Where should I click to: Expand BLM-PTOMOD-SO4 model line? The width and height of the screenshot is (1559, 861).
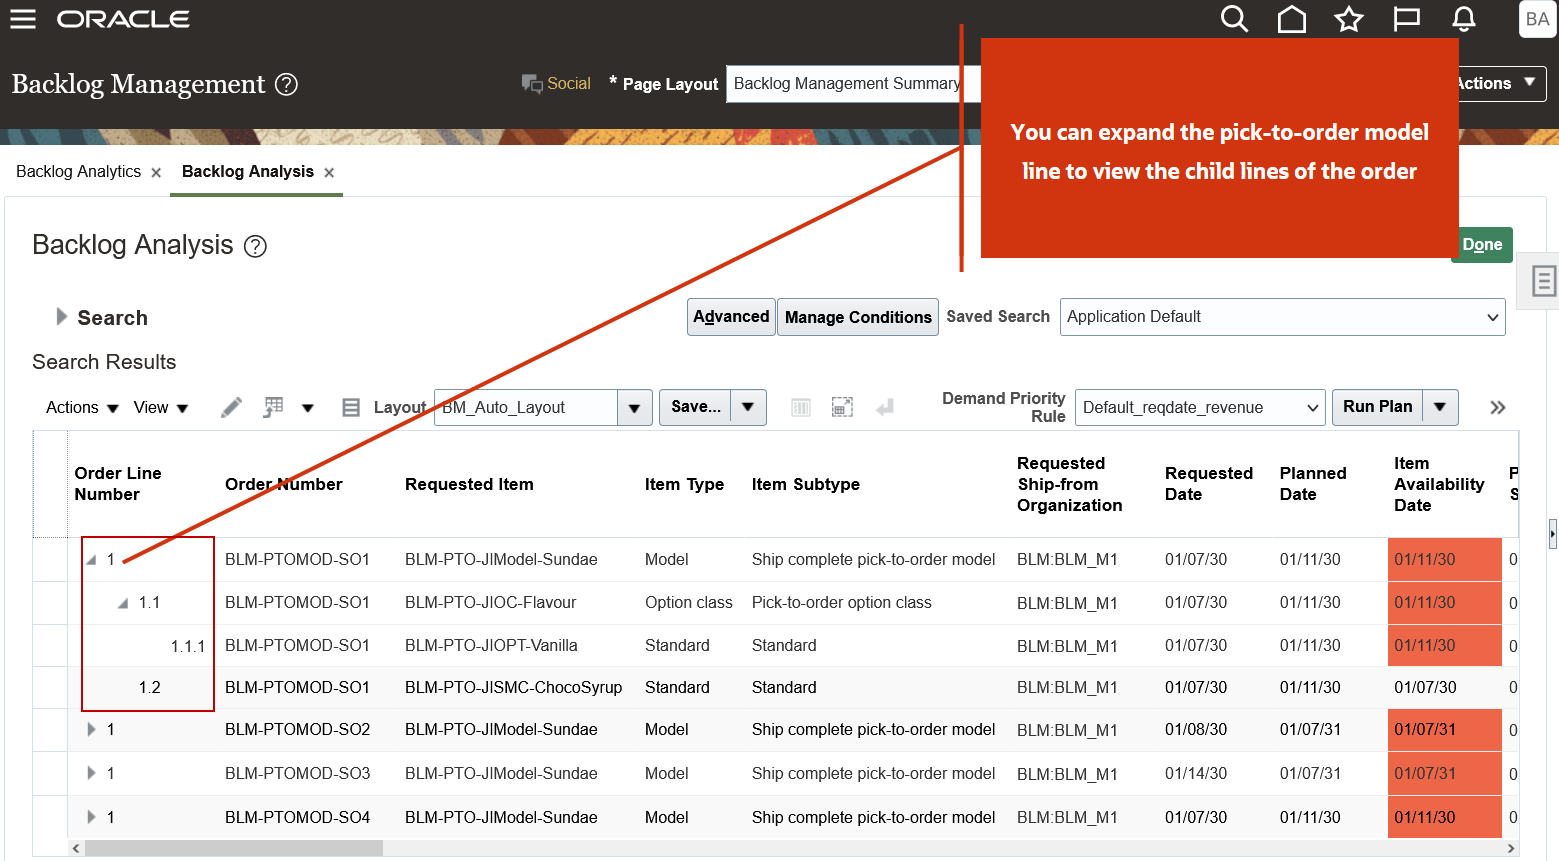pyautogui.click(x=92, y=817)
